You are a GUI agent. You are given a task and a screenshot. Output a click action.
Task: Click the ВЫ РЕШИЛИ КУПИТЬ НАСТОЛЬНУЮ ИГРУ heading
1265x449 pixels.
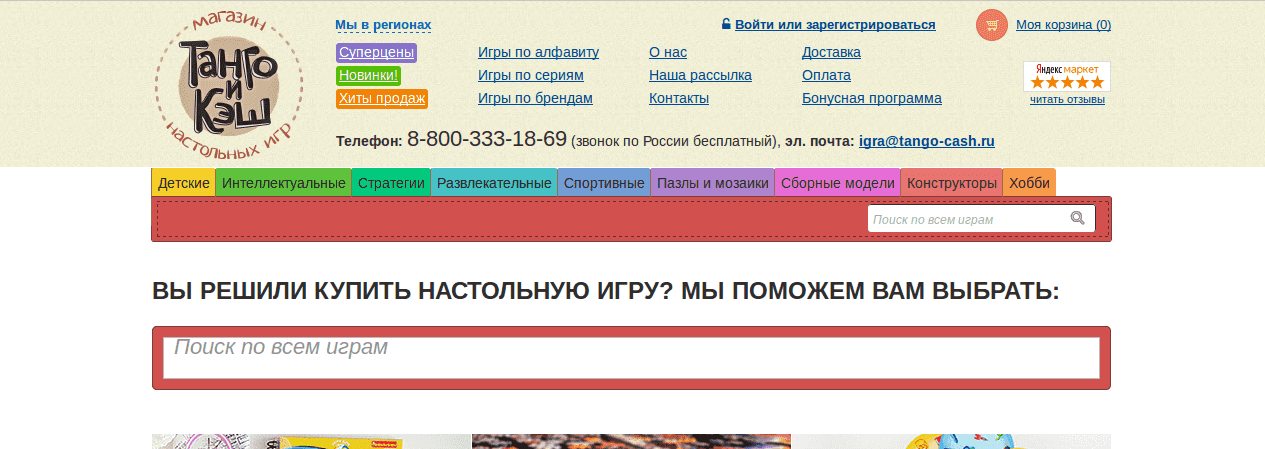(x=606, y=291)
